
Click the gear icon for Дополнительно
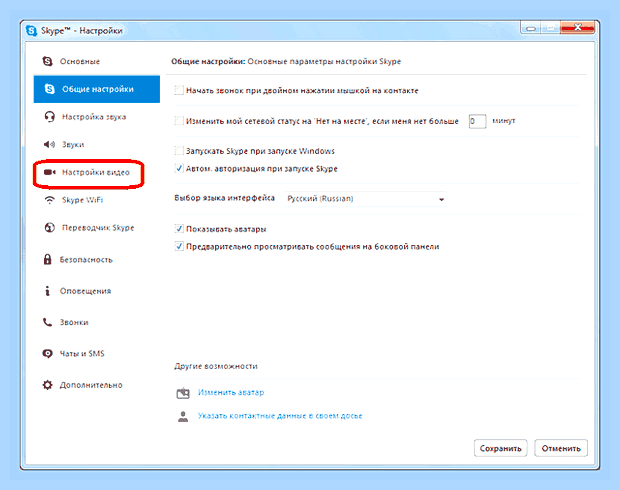click(x=47, y=385)
